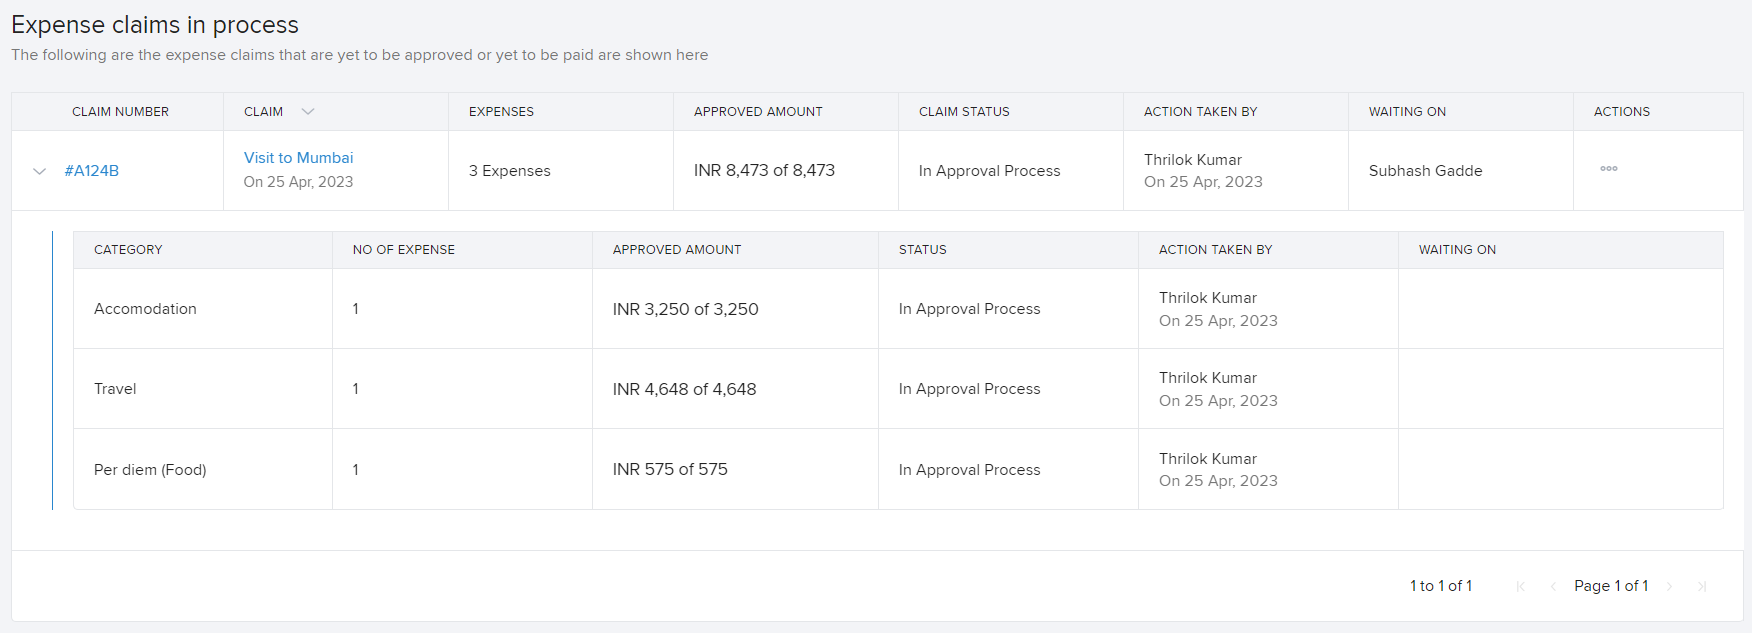
Task: Click the 3 Expenses cell
Action: click(x=509, y=171)
